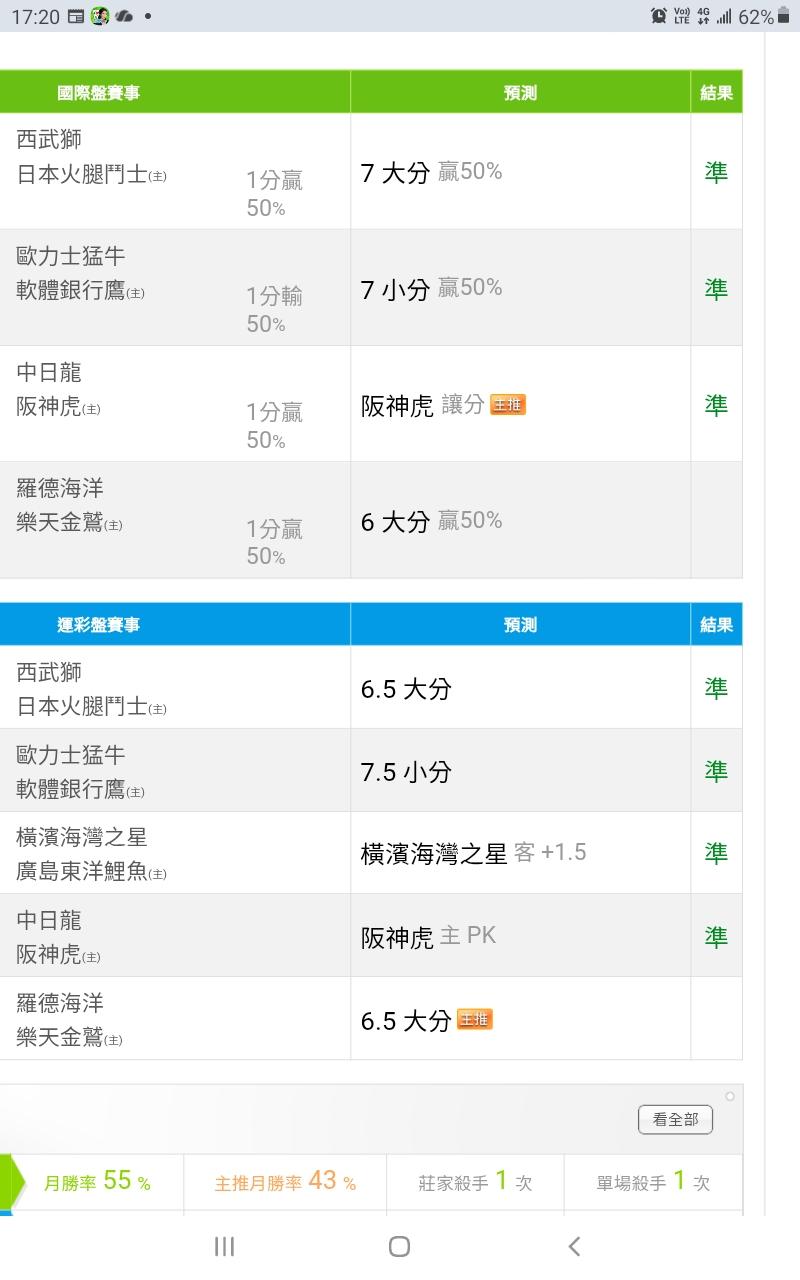Select the 單場殺手 1 次 tab
The image size is (800, 1280).
pos(653,1182)
